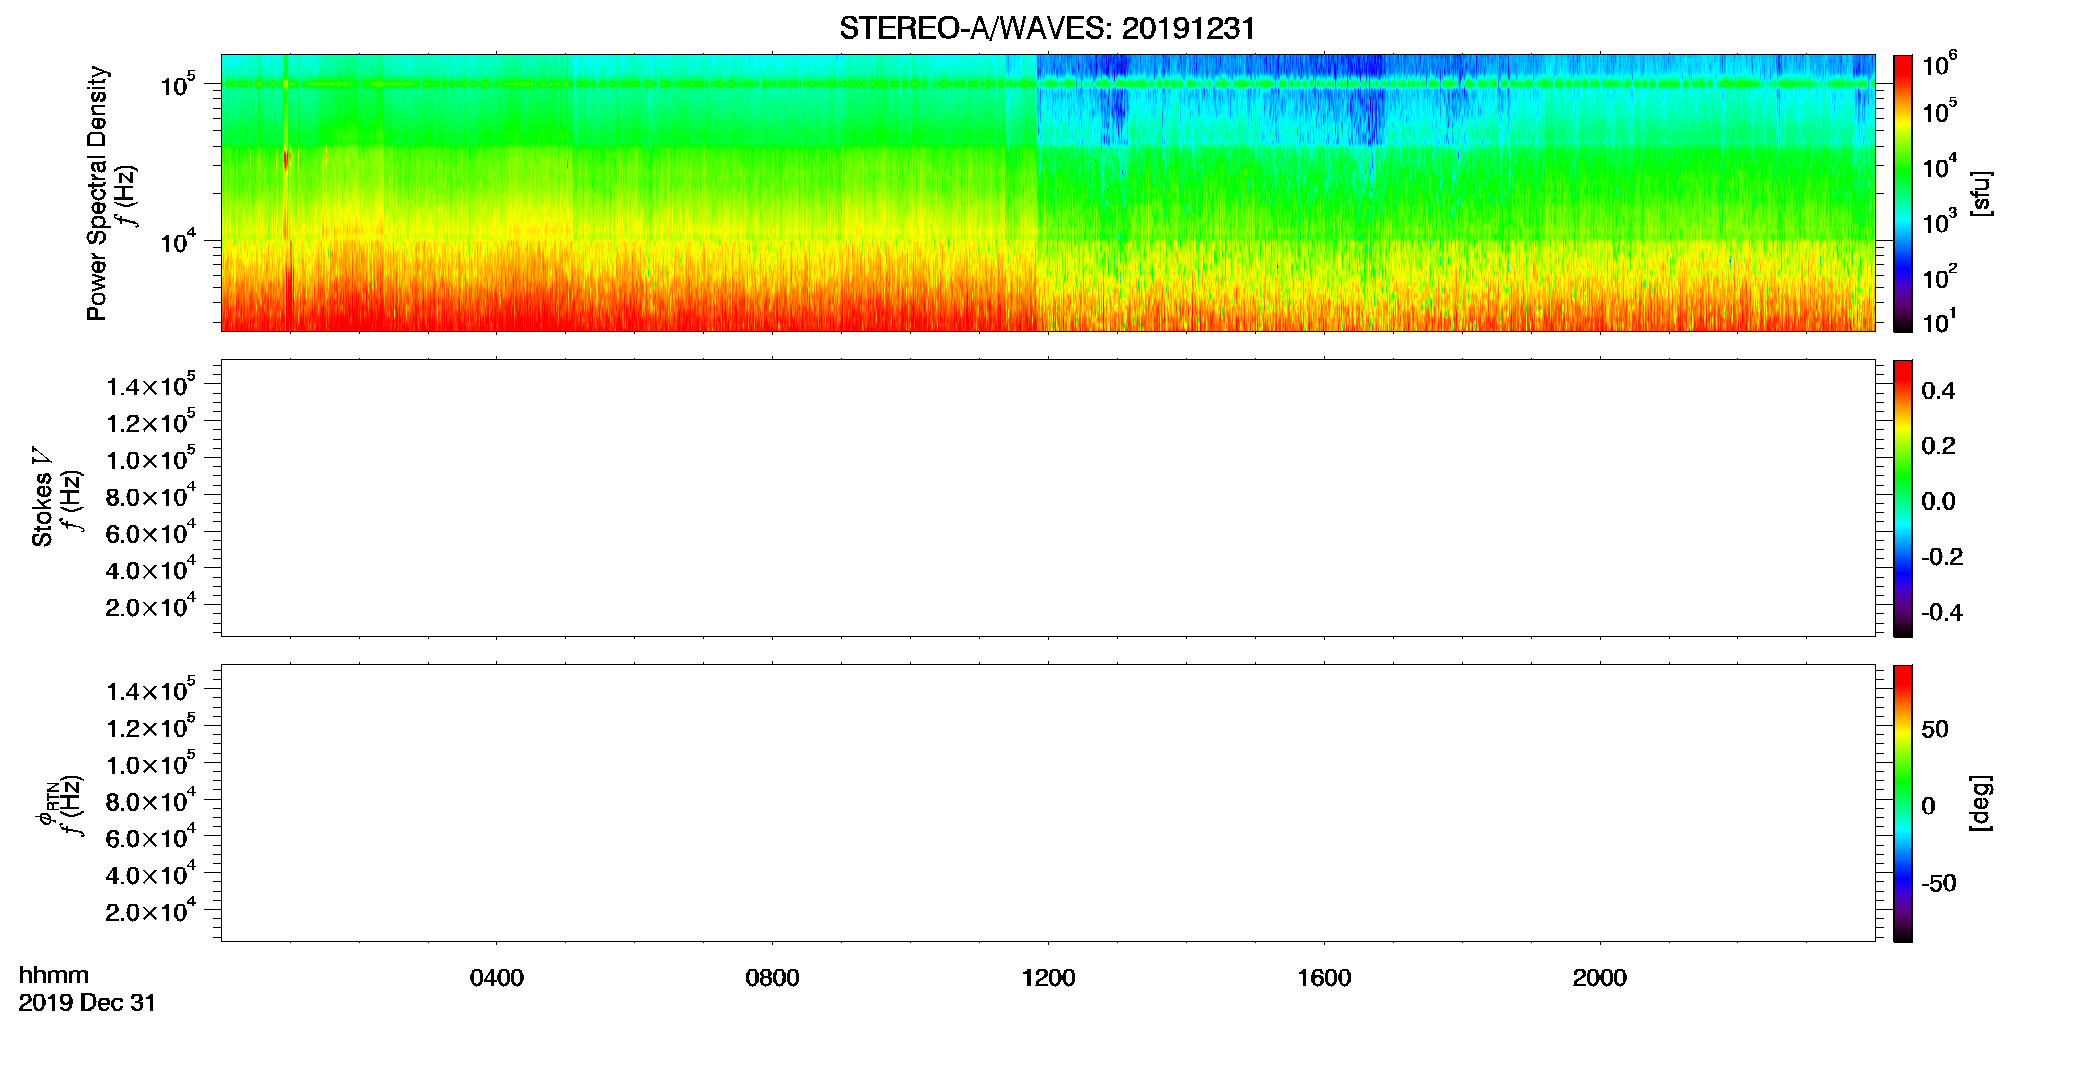Click the Stokes V axis label
This screenshot has width=2096, height=1080.
coord(42,497)
